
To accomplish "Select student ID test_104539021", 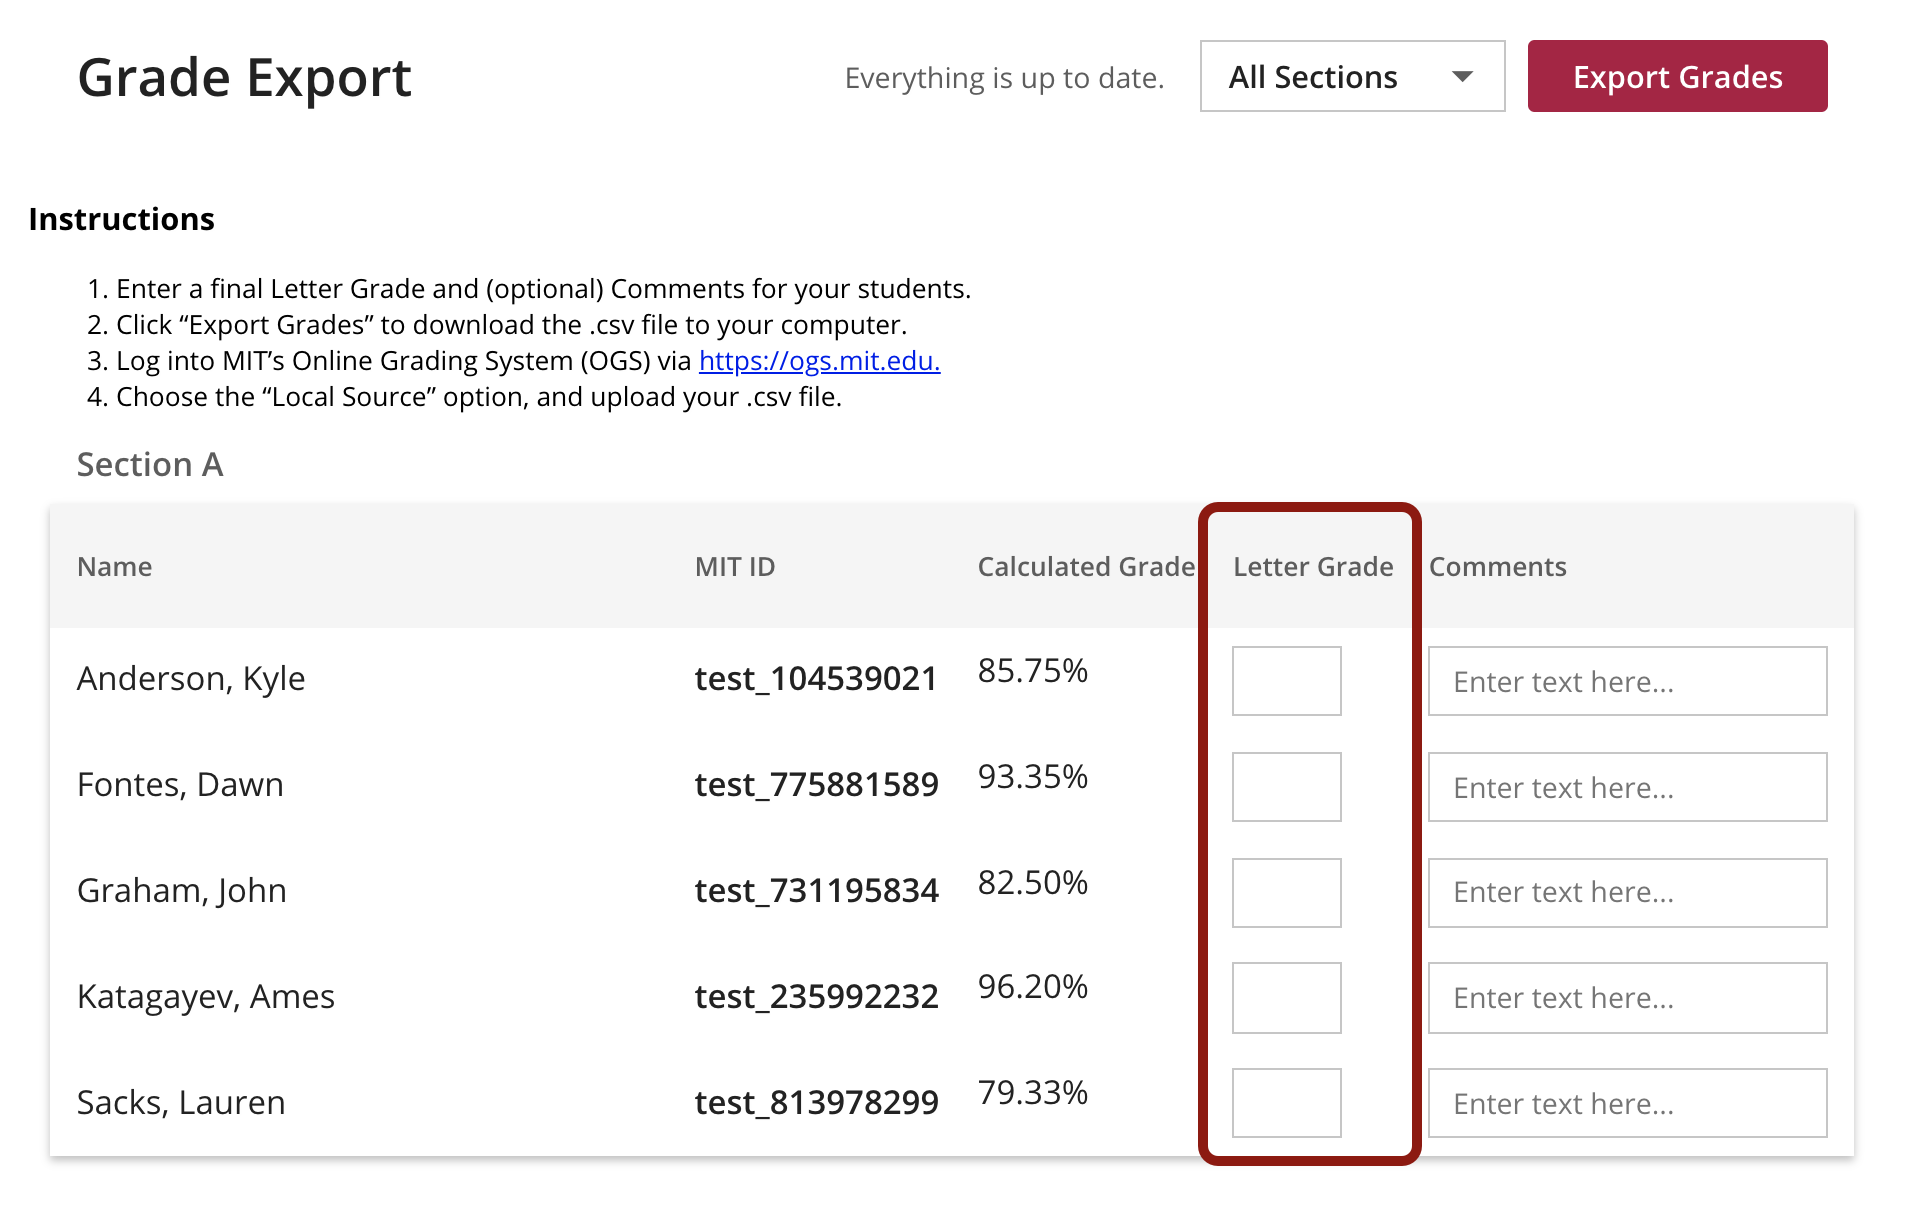I will tap(816, 679).
